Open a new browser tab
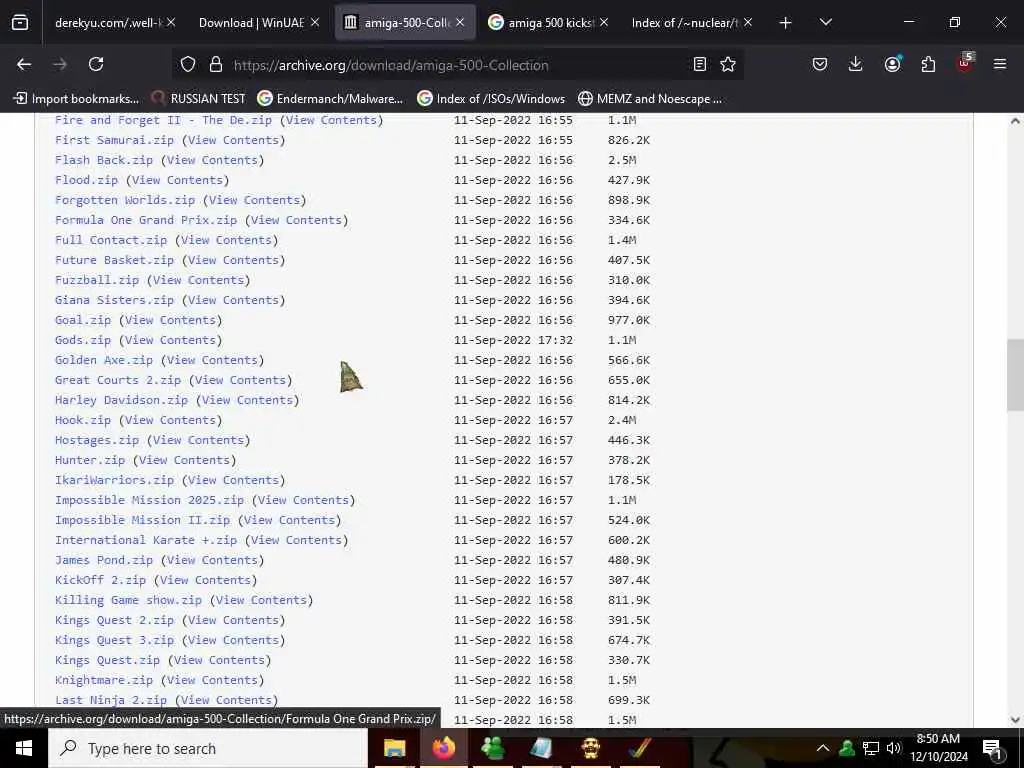 pos(786,23)
